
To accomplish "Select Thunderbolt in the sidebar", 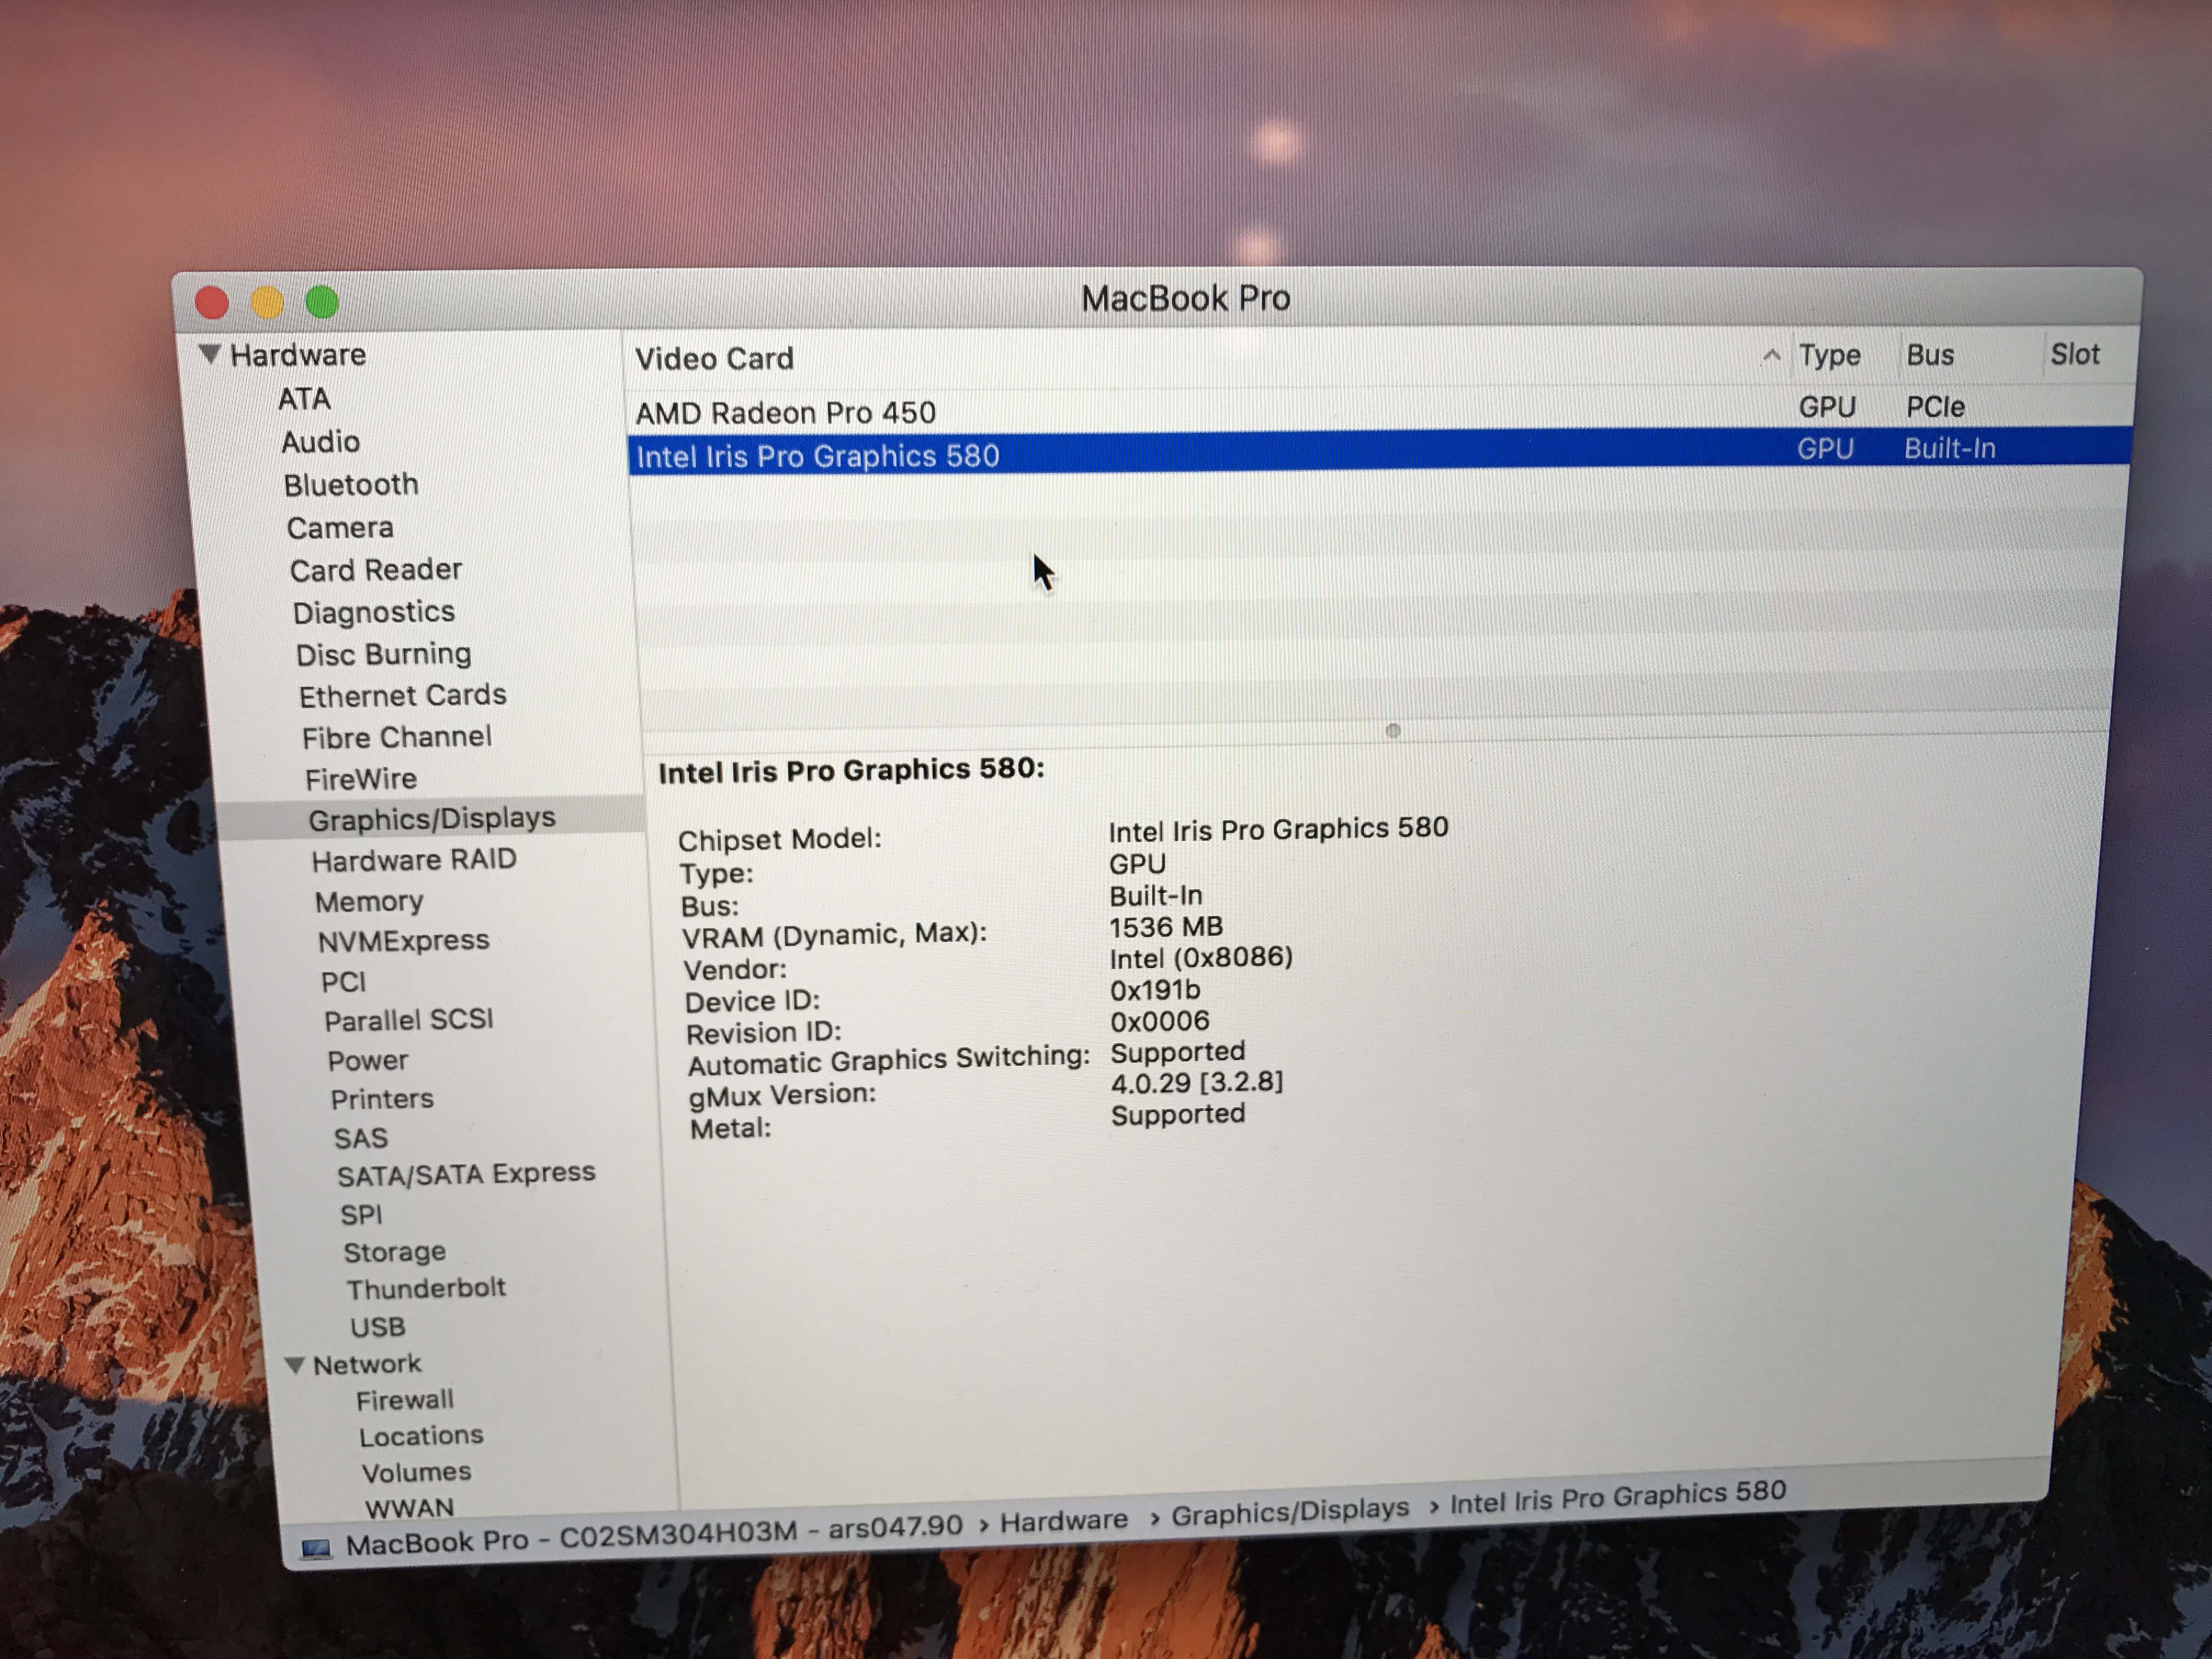I will pos(427,1288).
